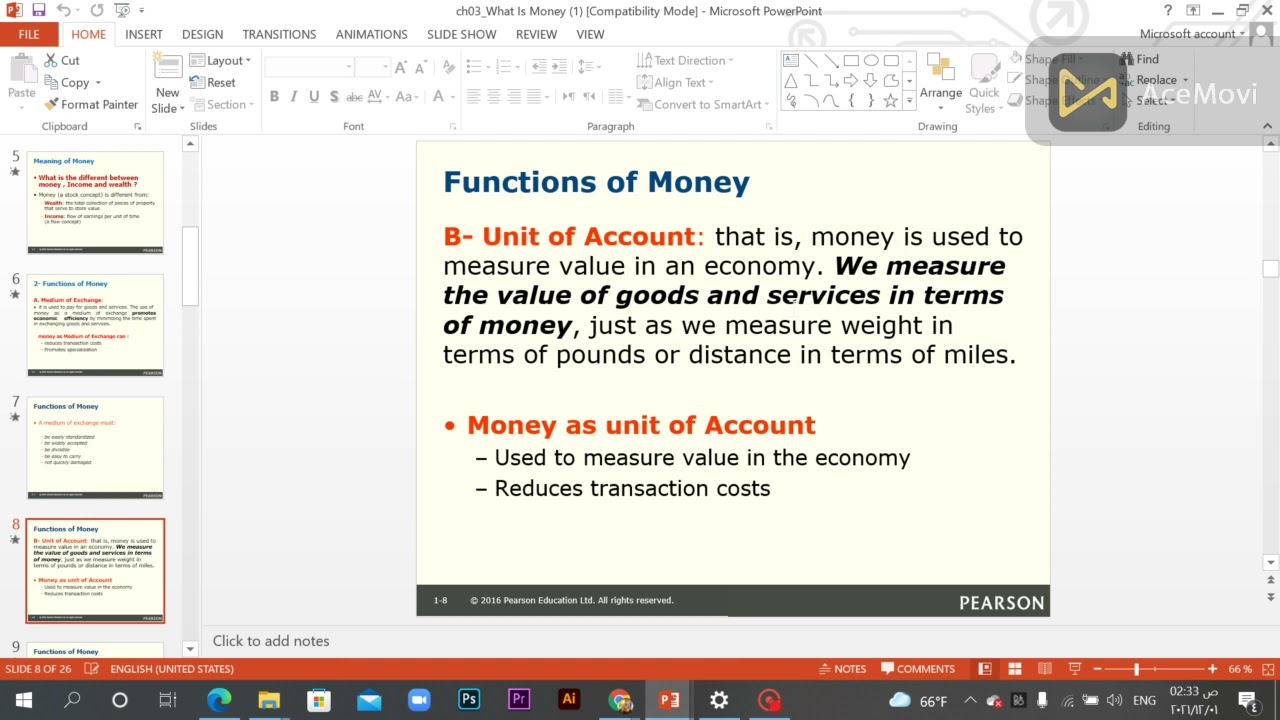This screenshot has width=1280, height=720.
Task: Switch to the REVIEW tab
Action: click(536, 34)
